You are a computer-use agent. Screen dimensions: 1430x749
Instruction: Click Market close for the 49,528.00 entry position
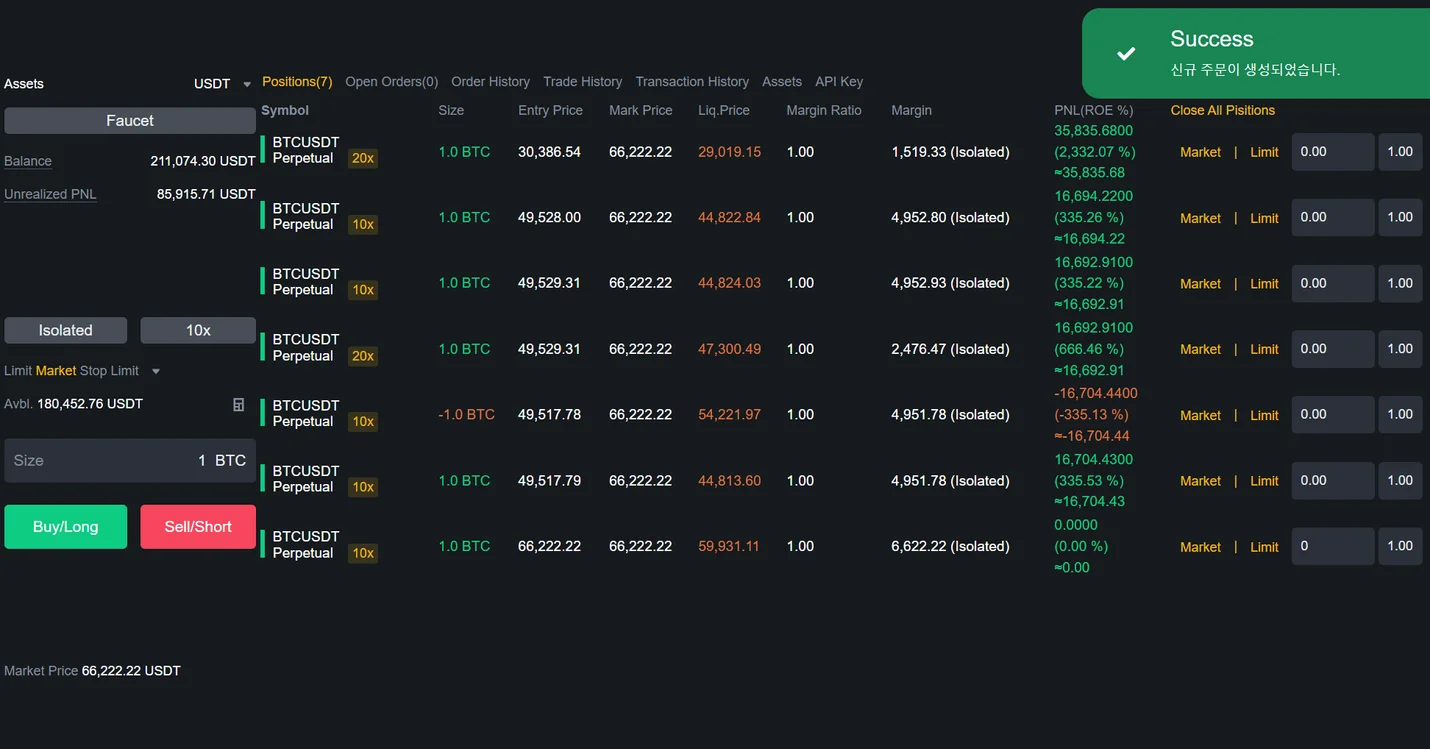(x=1200, y=218)
